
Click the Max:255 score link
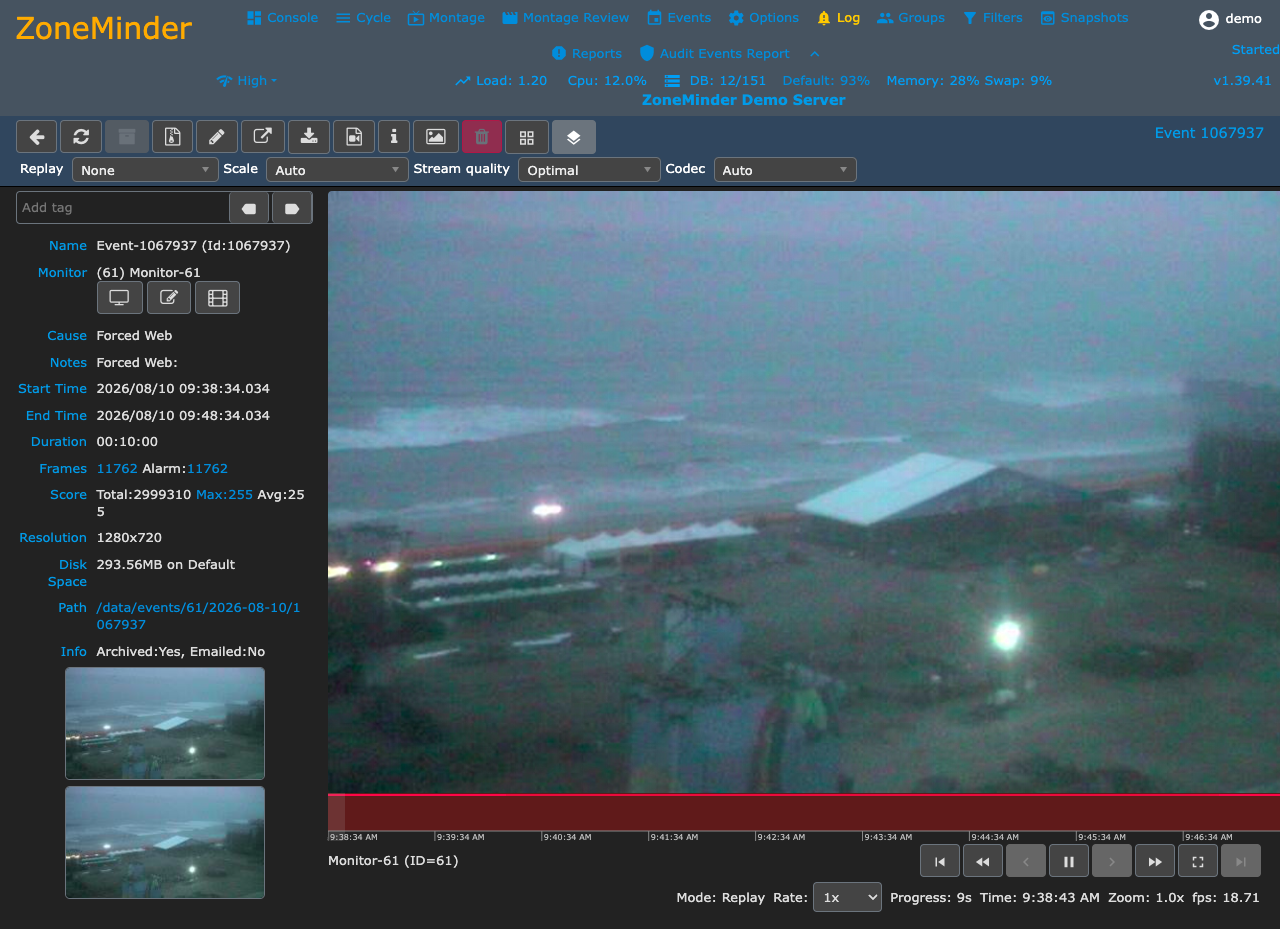pos(224,494)
